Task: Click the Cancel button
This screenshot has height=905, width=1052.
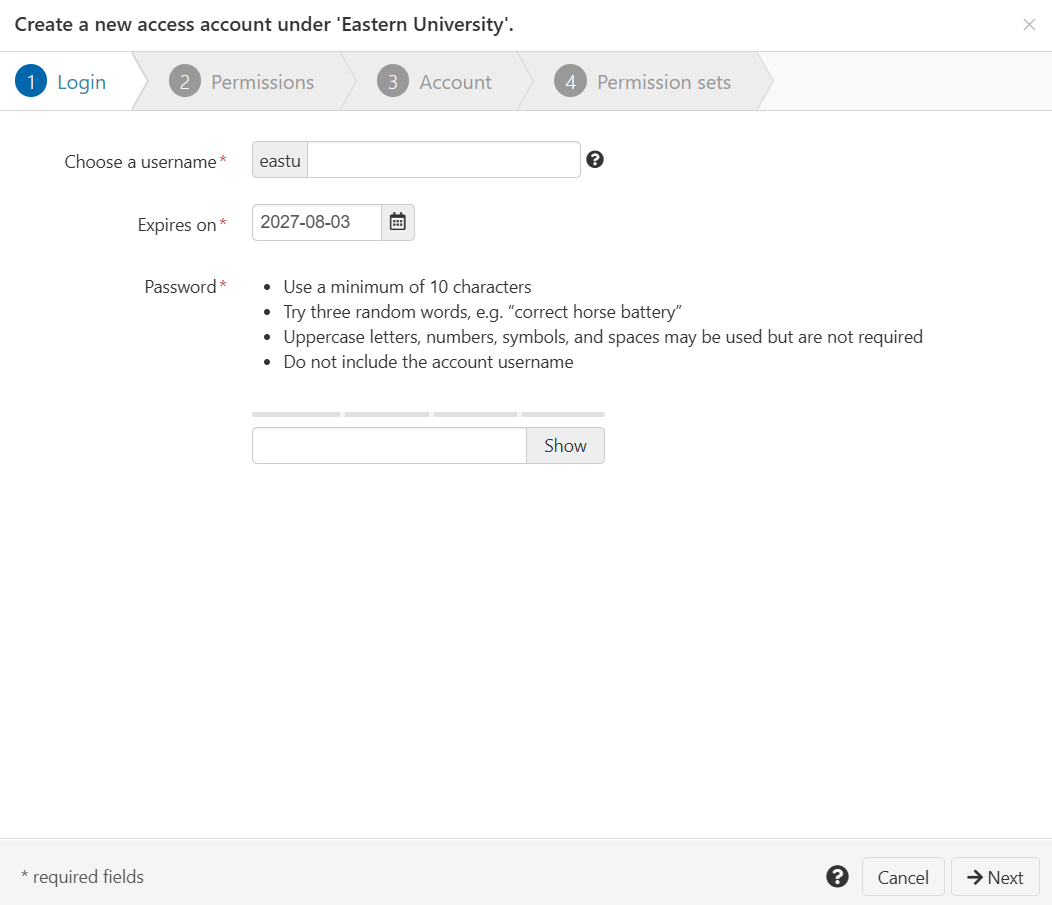Action: coord(903,877)
